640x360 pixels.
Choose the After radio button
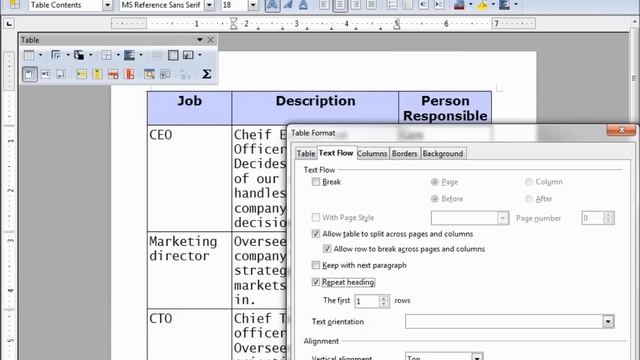click(x=529, y=199)
